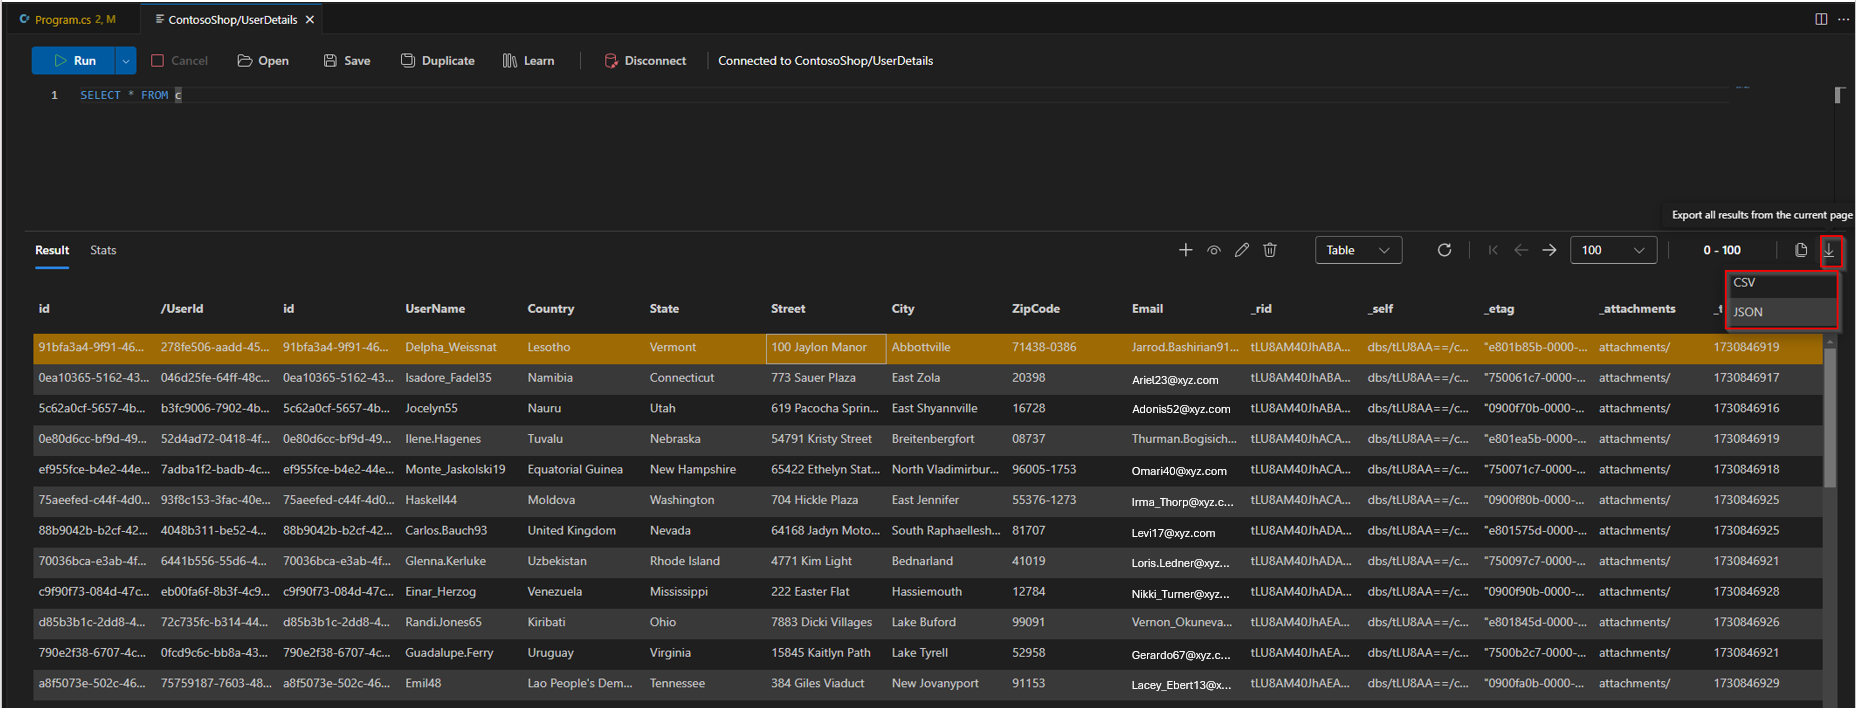
Task: Switch to the Stats tab
Action: [103, 250]
